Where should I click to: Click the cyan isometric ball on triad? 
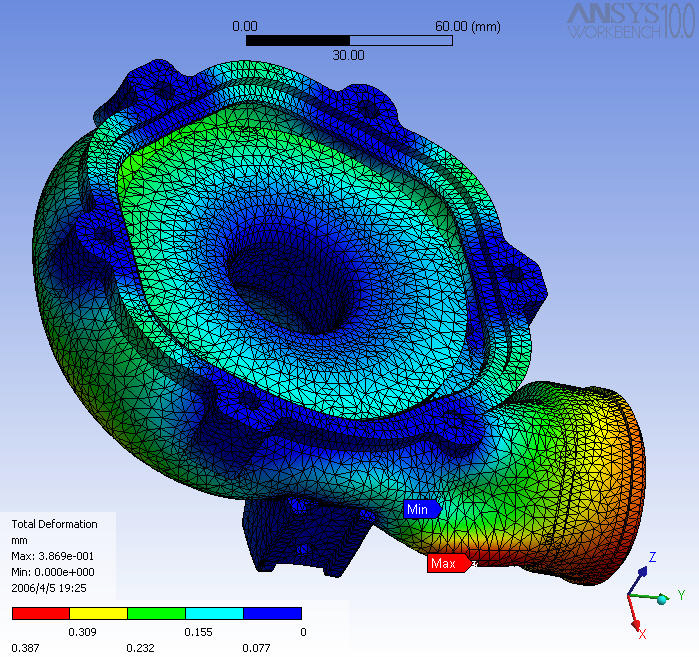[x=662, y=600]
